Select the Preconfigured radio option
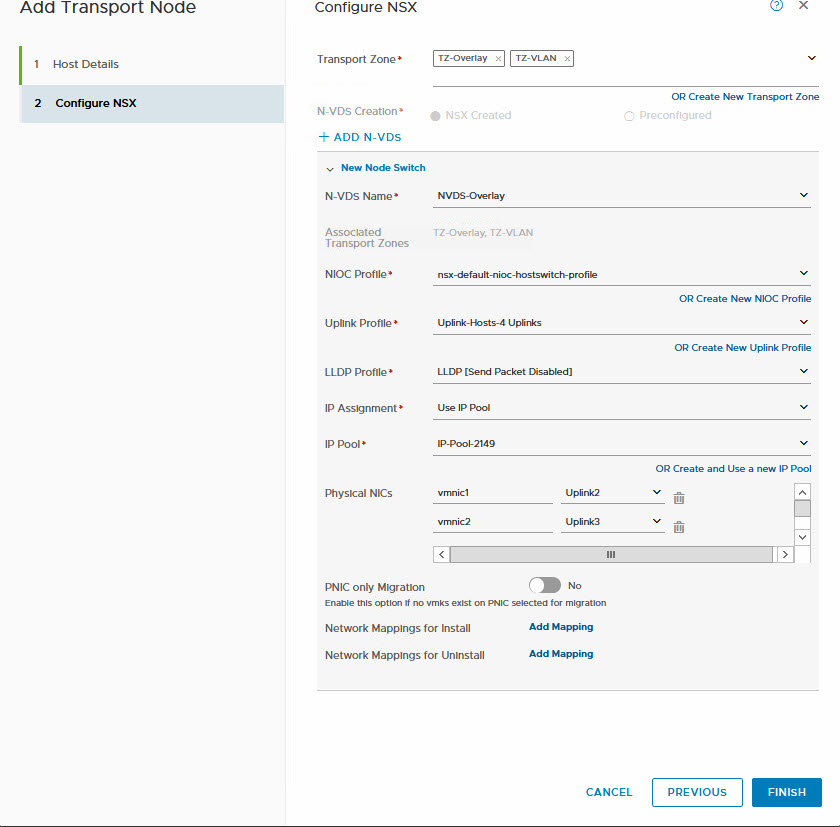Screen dimensions: 840x827 [629, 116]
